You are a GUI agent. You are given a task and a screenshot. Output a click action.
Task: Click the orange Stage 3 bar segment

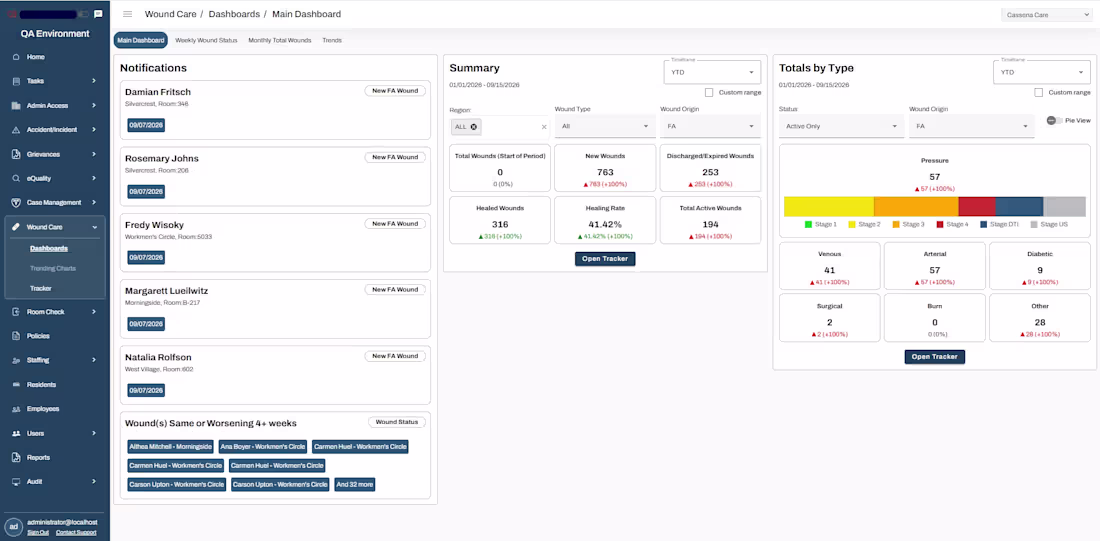point(916,206)
